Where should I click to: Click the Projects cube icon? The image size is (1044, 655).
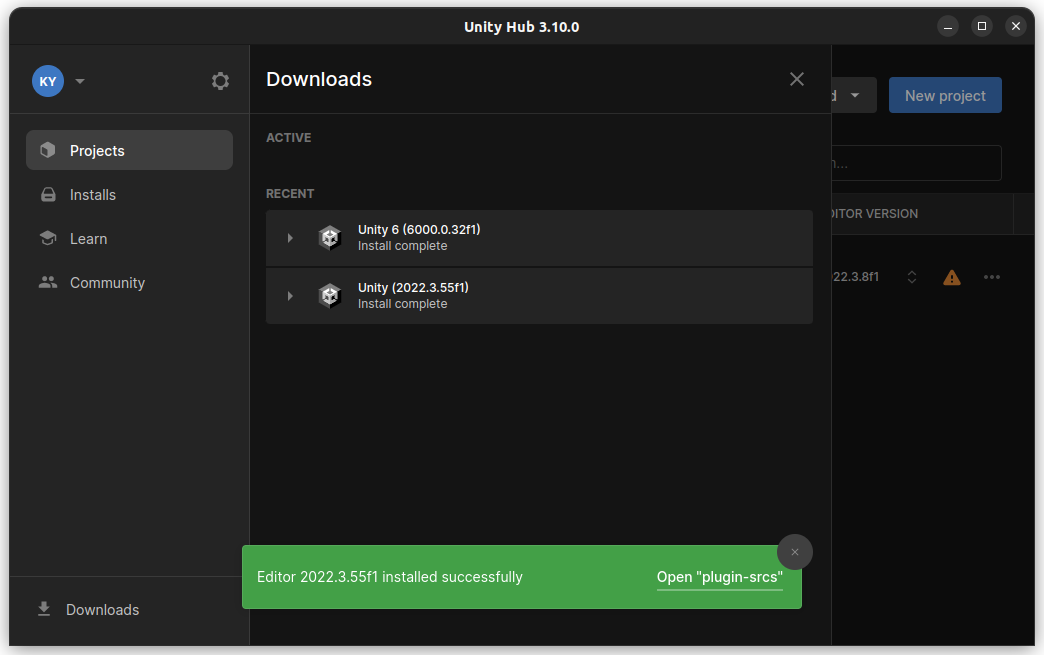point(48,150)
